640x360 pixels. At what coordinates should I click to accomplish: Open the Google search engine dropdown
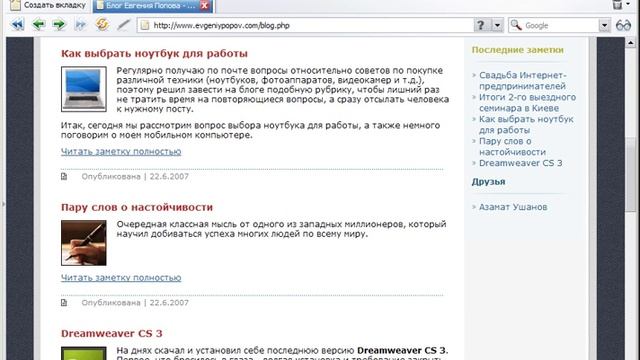604,25
